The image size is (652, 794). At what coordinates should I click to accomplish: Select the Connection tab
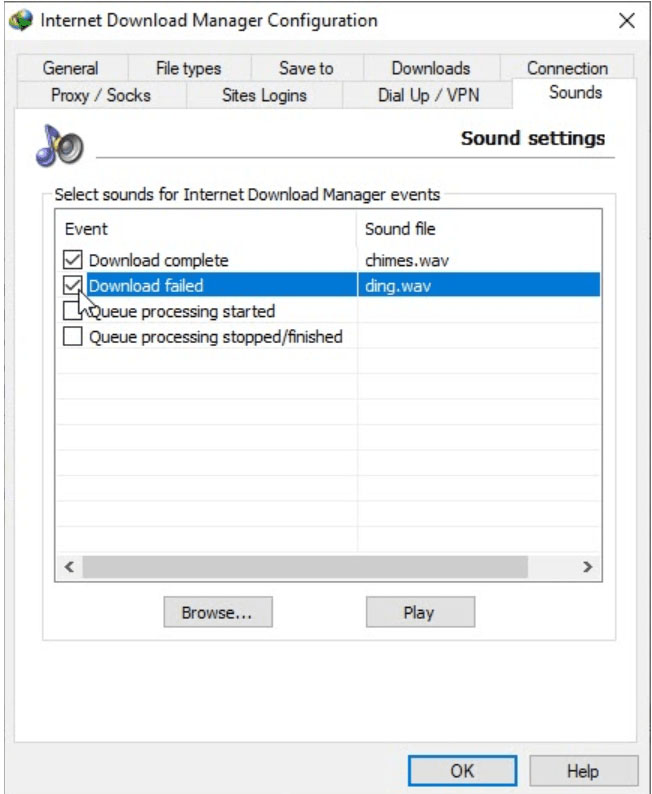tap(567, 68)
